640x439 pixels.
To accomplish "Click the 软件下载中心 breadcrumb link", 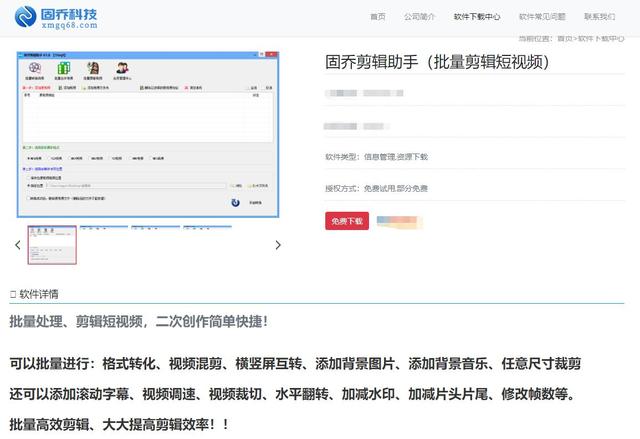I will coord(601,39).
